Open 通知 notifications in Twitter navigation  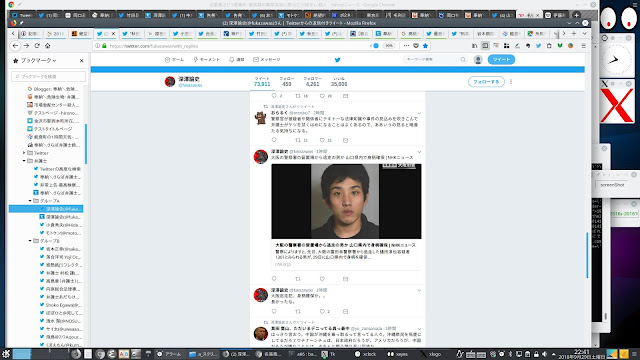point(237,60)
